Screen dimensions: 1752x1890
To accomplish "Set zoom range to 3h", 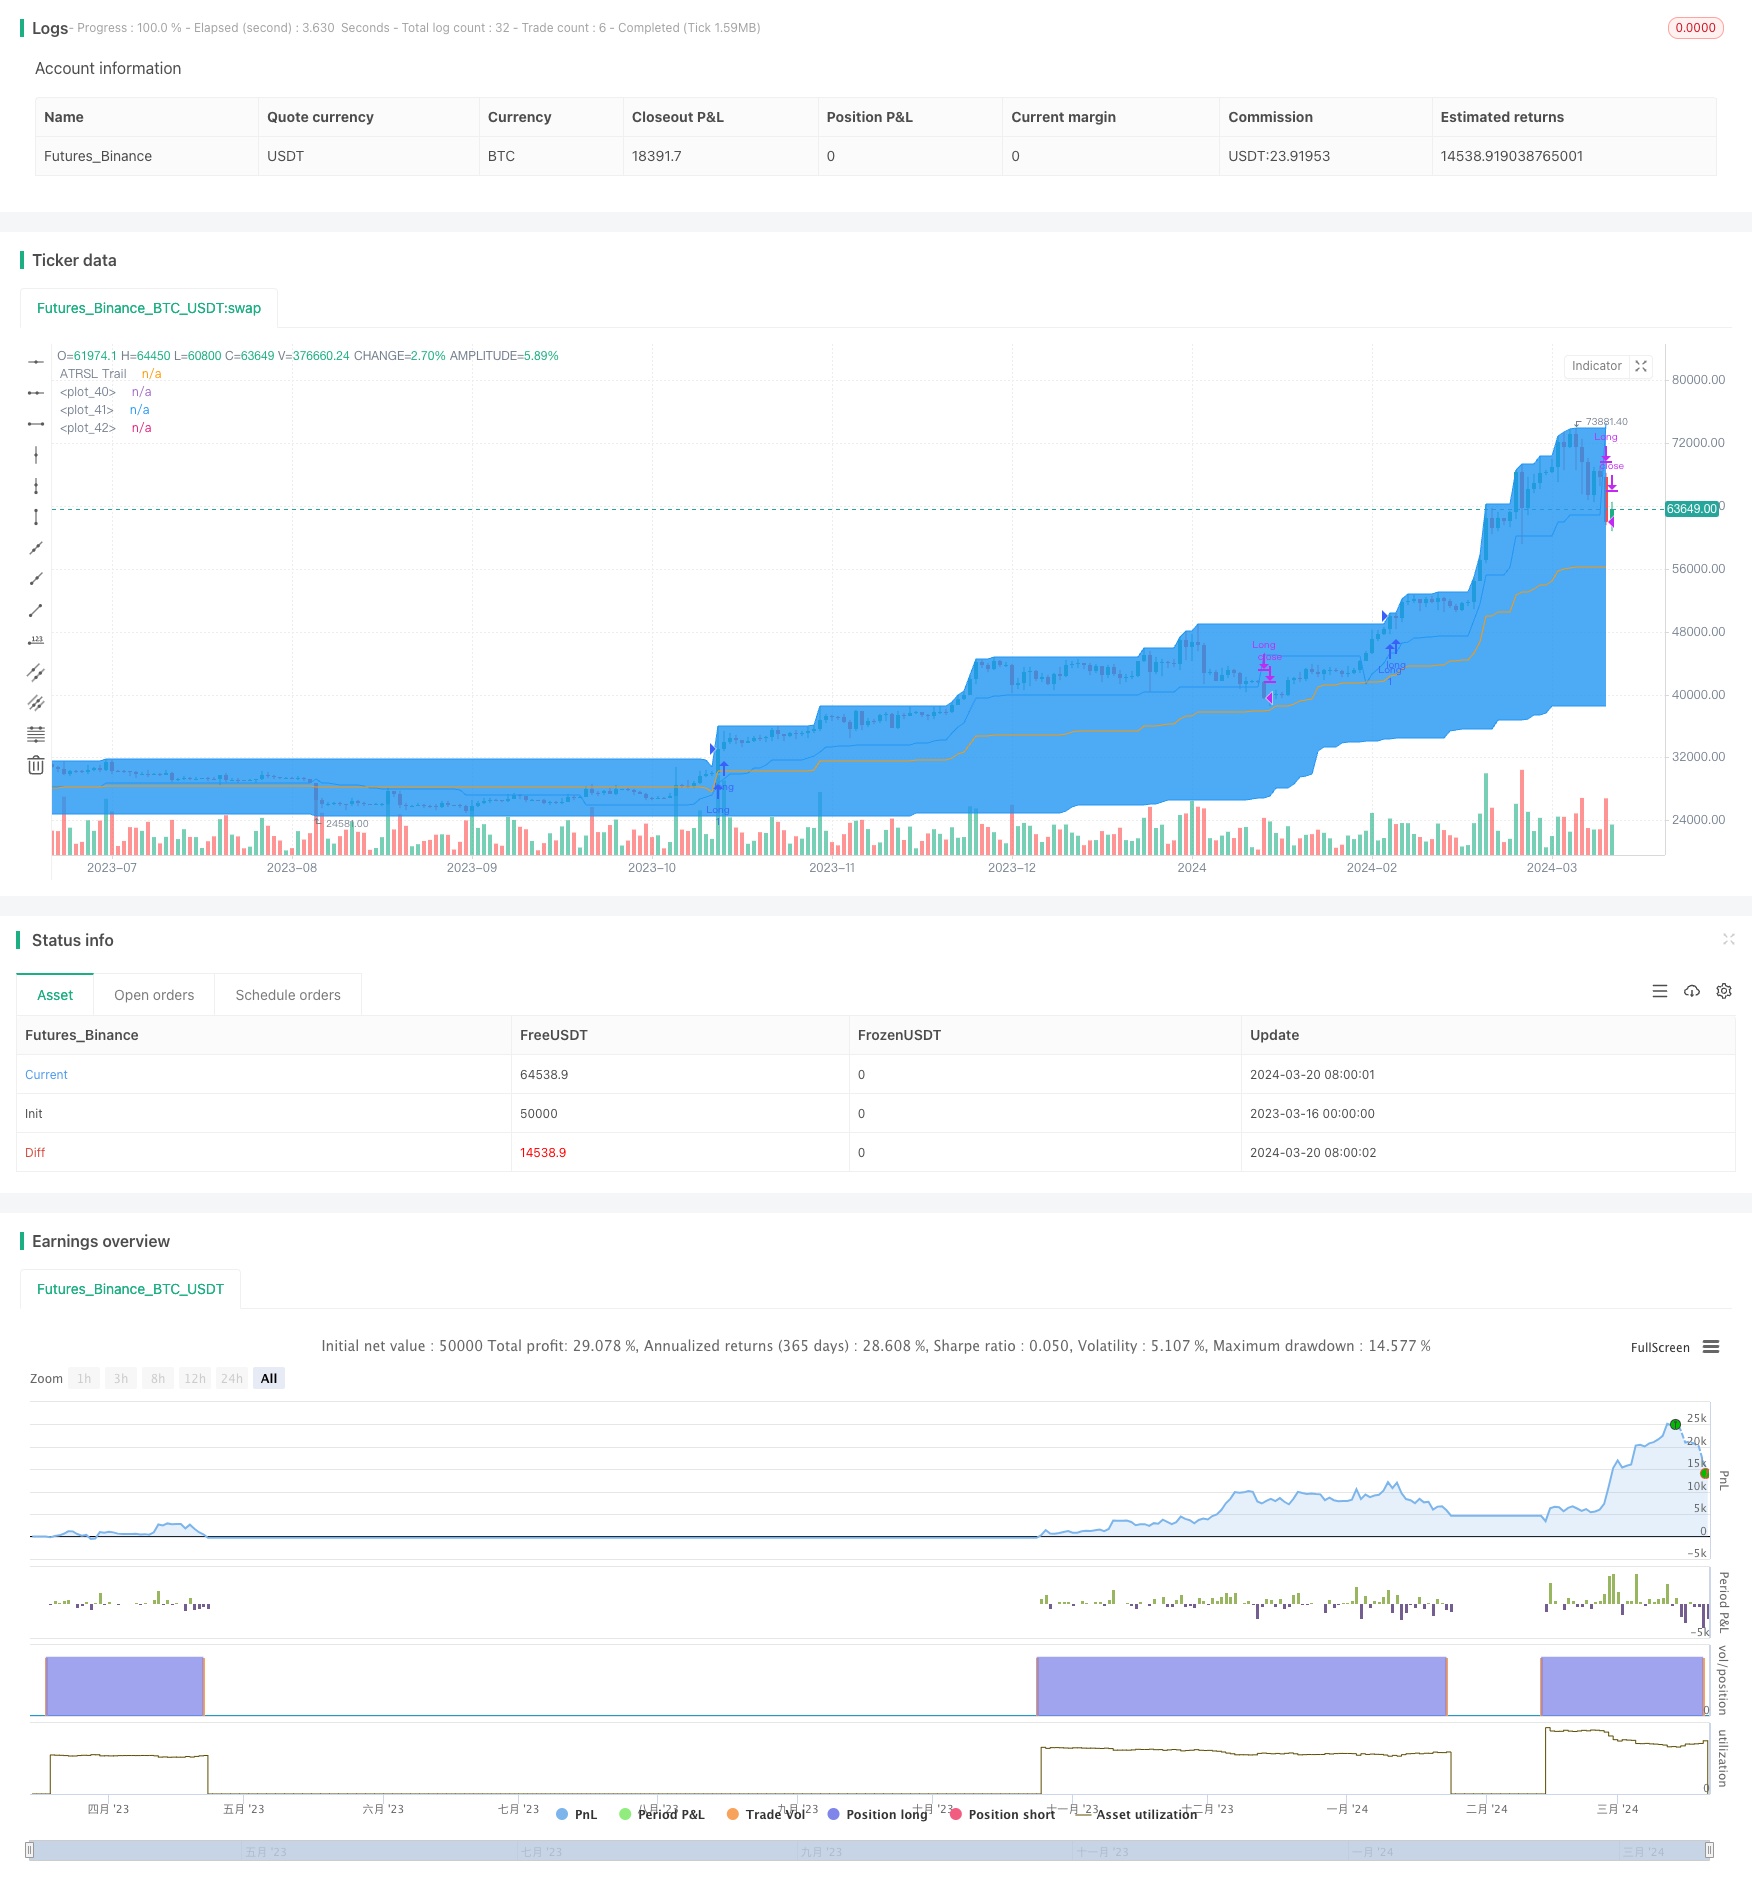I will tap(121, 1378).
